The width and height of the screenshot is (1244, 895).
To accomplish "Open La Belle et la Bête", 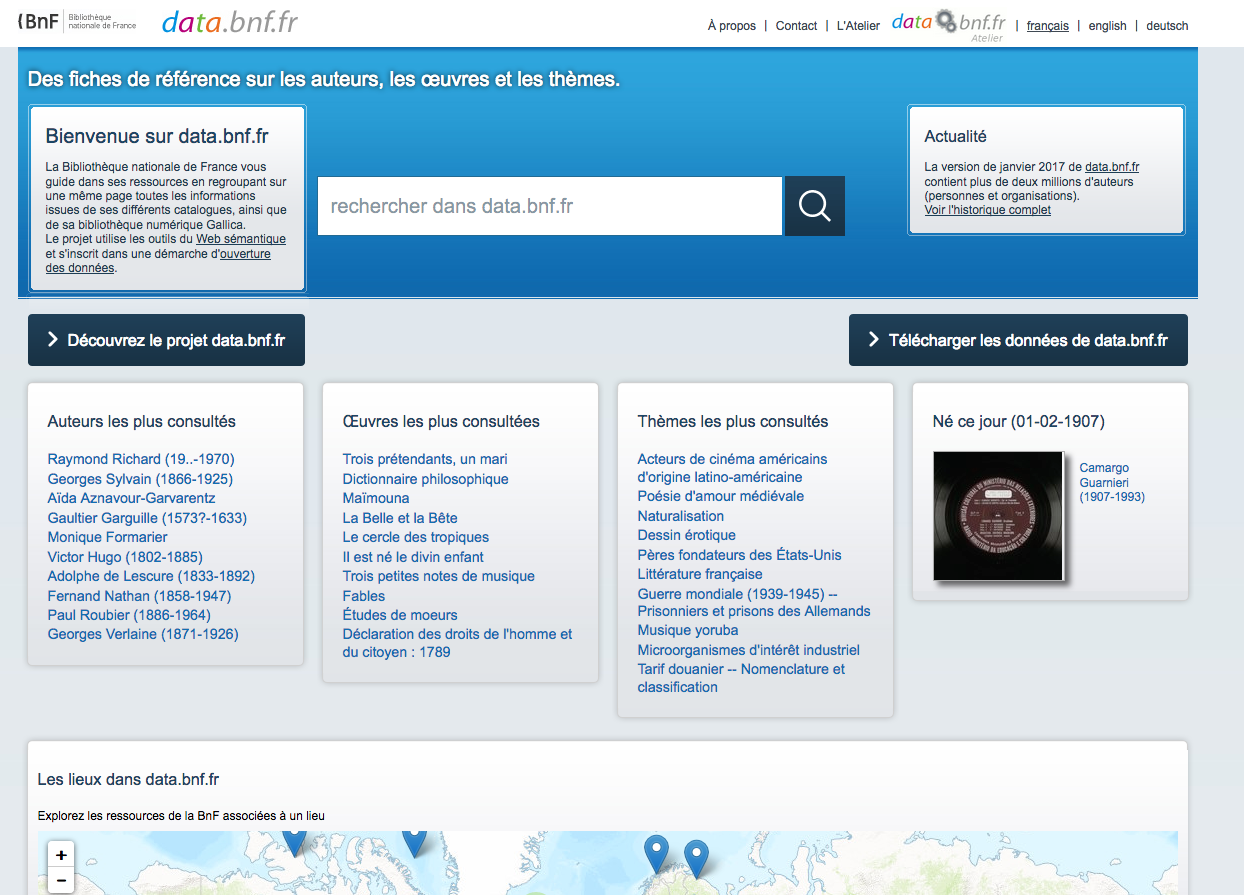I will (x=400, y=518).
